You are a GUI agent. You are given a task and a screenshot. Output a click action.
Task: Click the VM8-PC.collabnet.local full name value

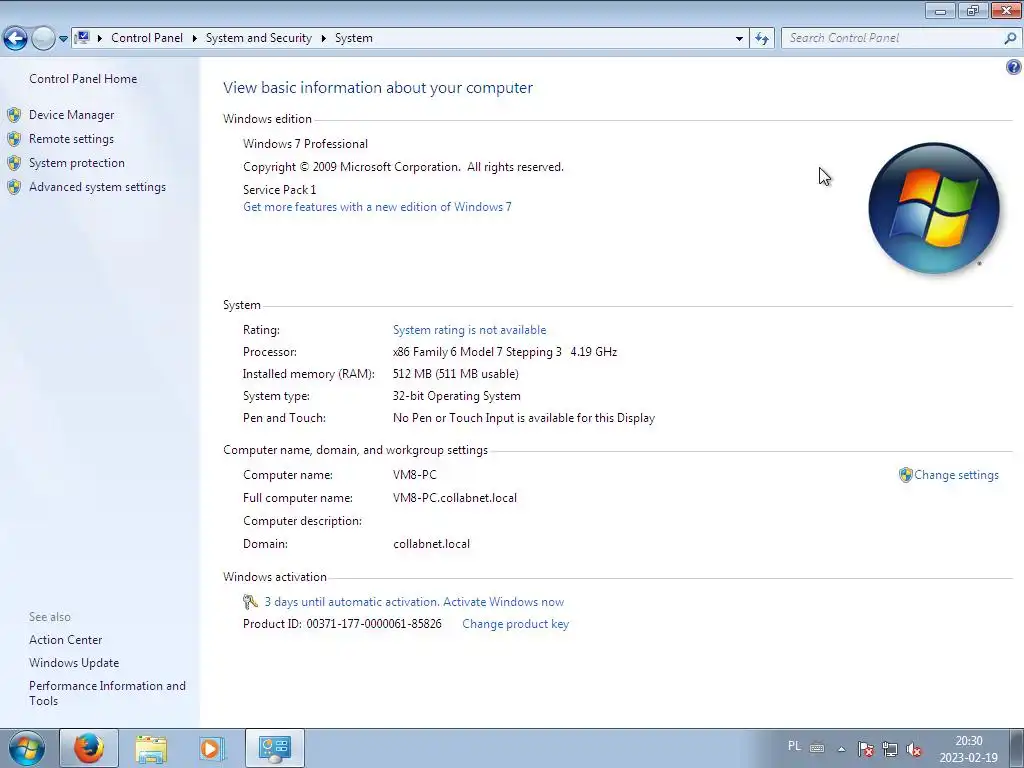click(x=455, y=498)
